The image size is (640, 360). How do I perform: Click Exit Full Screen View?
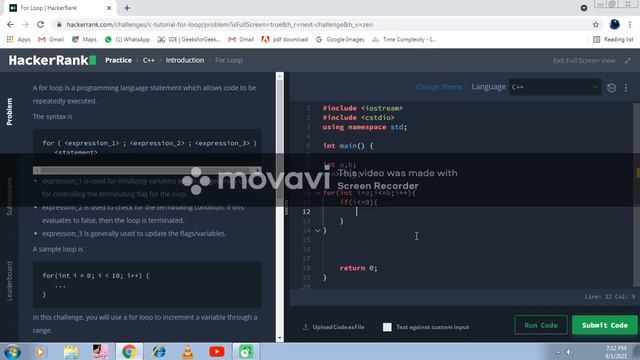coord(584,60)
